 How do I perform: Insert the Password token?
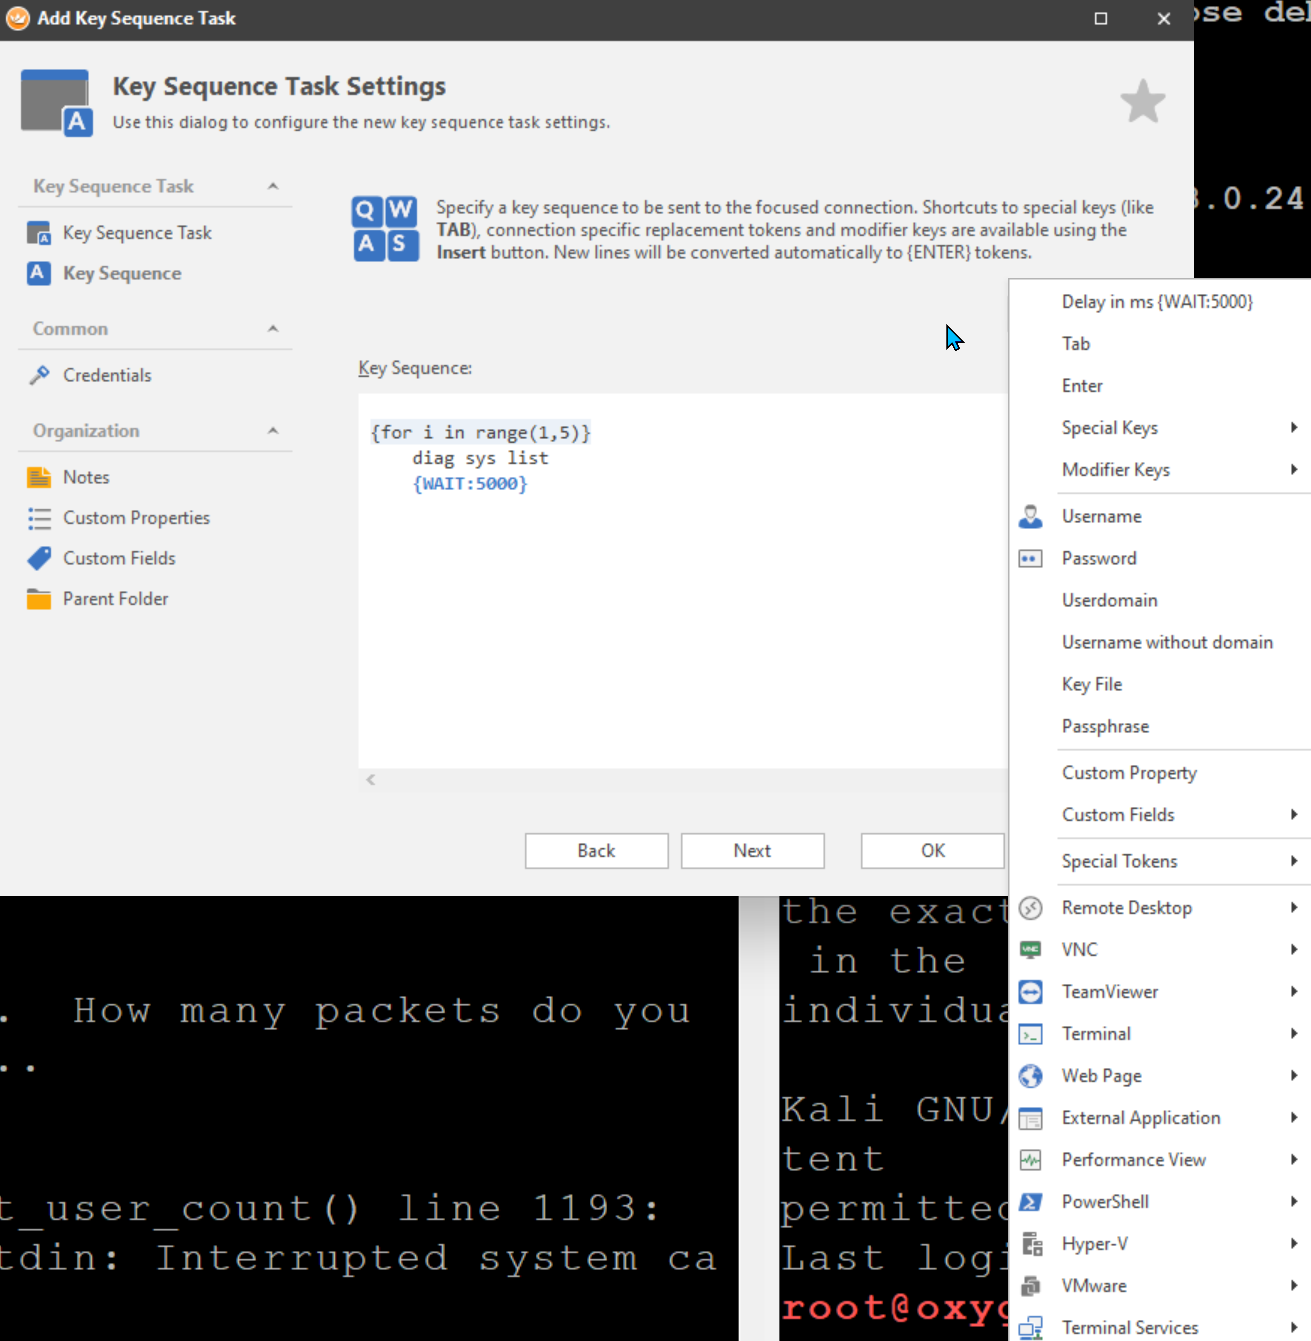[x=1098, y=558]
